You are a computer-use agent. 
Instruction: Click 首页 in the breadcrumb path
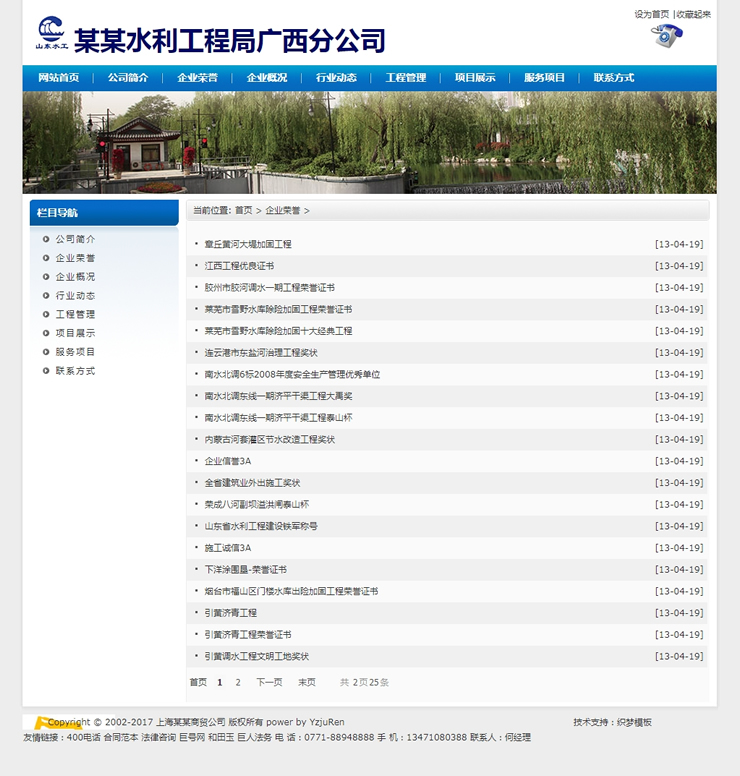coord(244,211)
